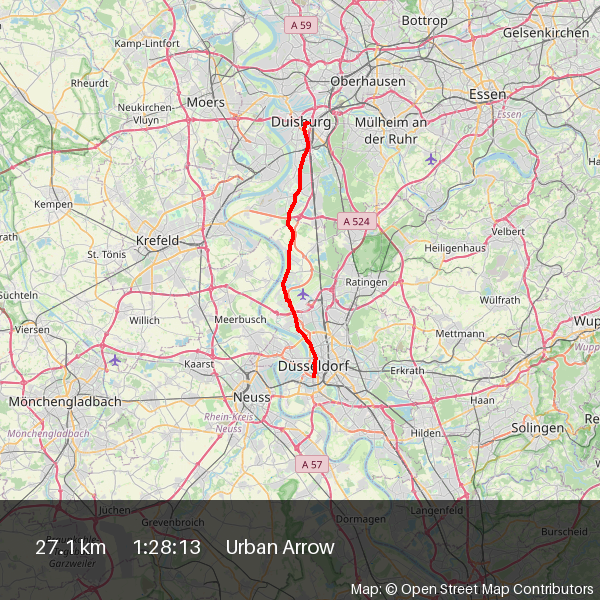600x600 pixels.
Task: Click the Essen city label
Action: click(488, 94)
